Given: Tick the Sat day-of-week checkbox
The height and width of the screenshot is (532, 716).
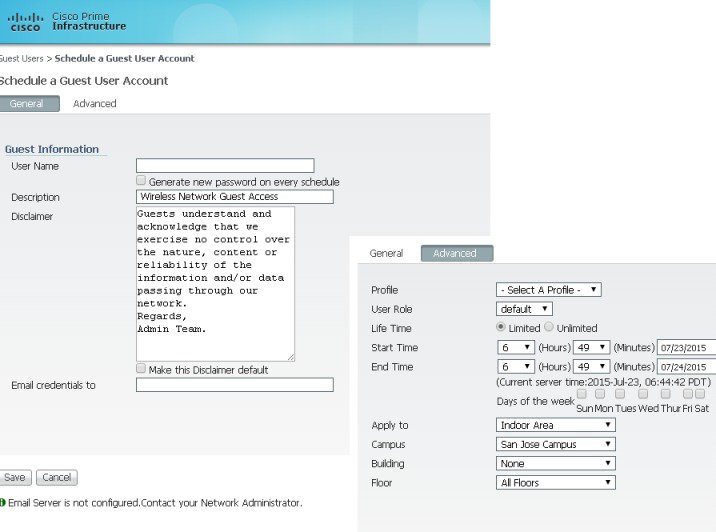Looking at the screenshot, I should [700, 394].
